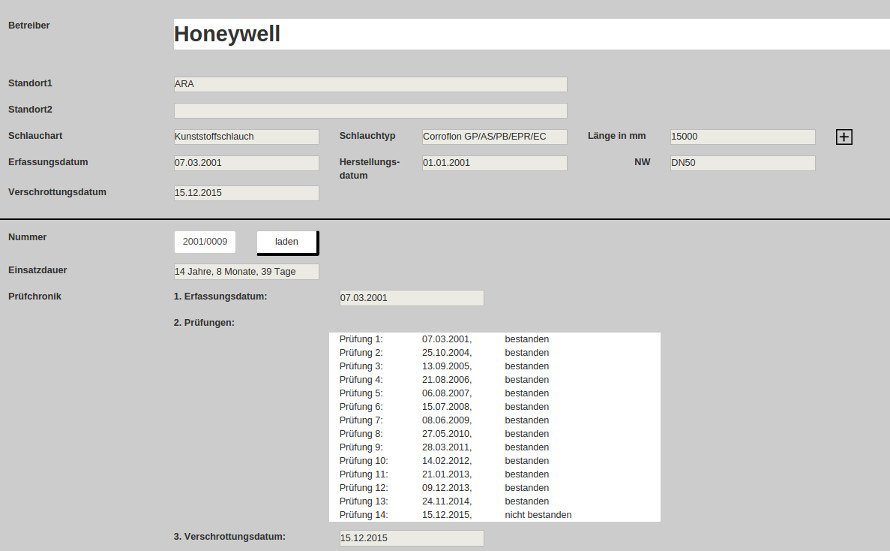This screenshot has width=890, height=551.
Task: Click the '2. Prüfungen:' heading
Action: coord(204,323)
